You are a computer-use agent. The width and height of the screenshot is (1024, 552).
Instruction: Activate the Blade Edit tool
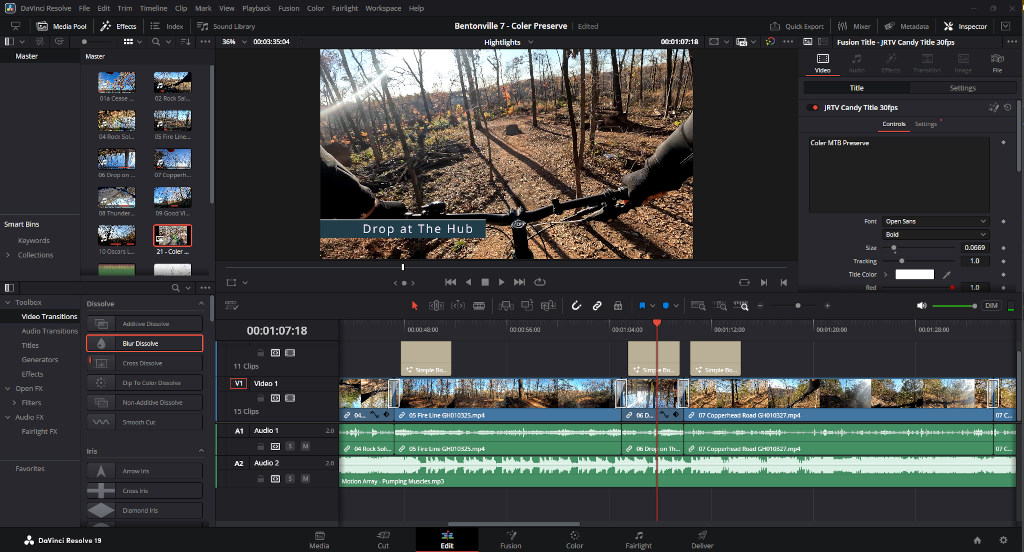tap(479, 305)
